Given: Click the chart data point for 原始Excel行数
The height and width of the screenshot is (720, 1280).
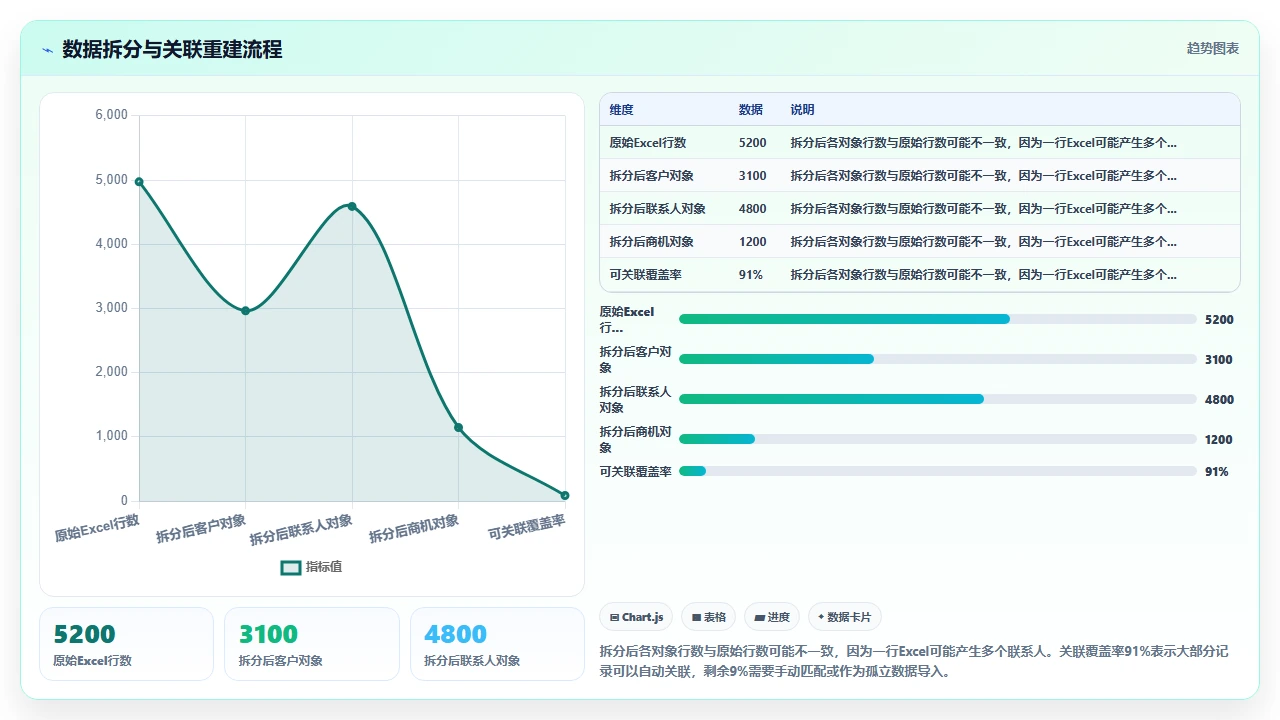Looking at the screenshot, I should click(139, 181).
